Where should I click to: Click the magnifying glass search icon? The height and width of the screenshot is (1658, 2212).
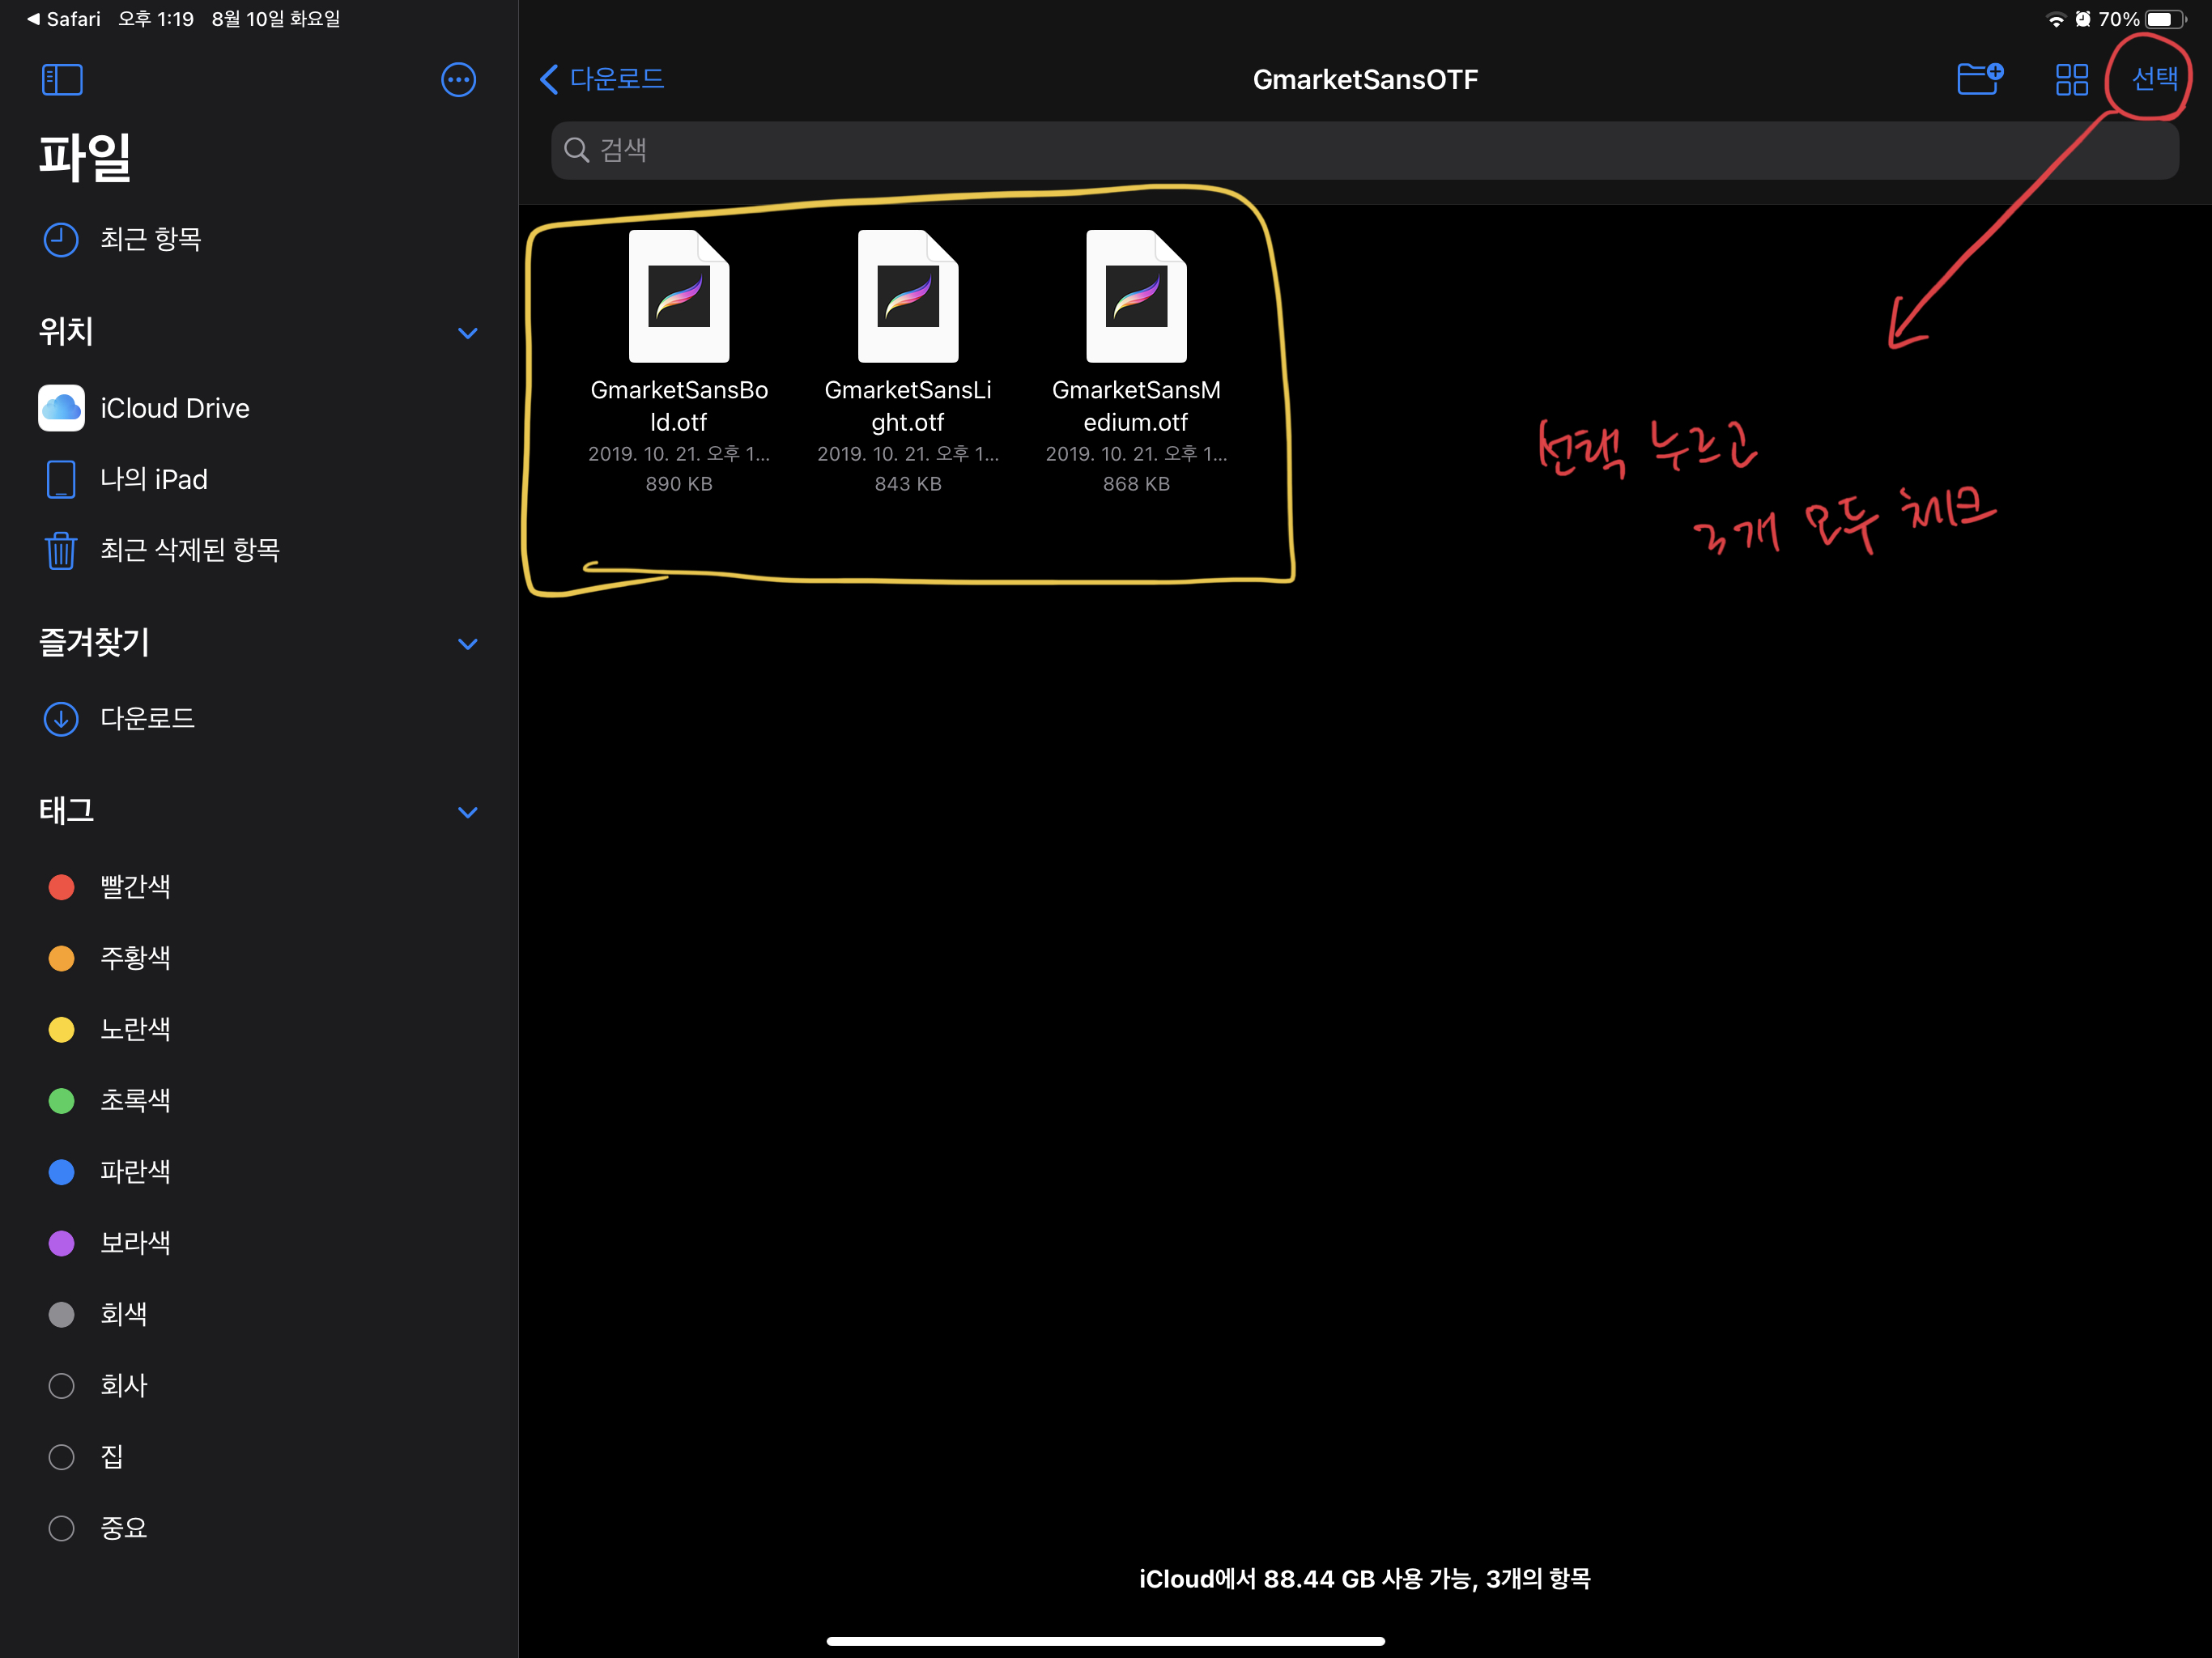pyautogui.click(x=576, y=150)
